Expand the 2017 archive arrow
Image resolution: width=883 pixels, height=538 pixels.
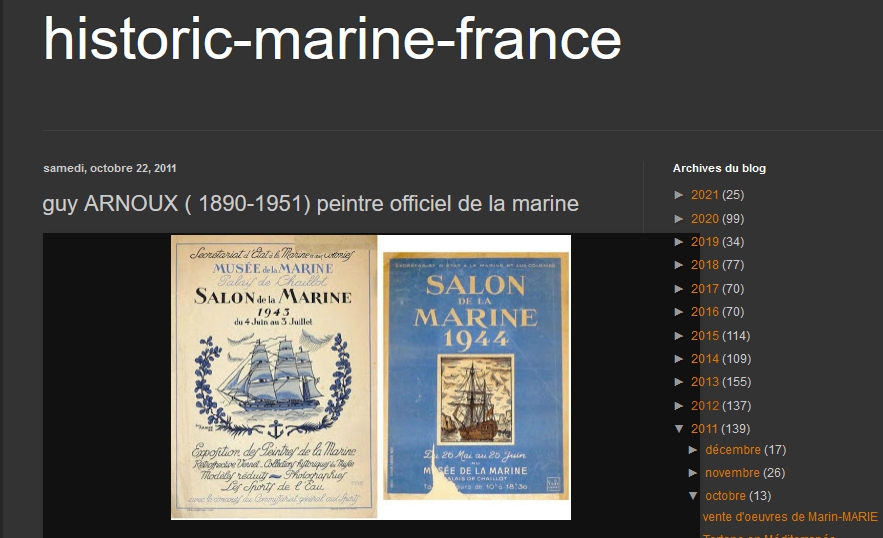click(x=679, y=288)
